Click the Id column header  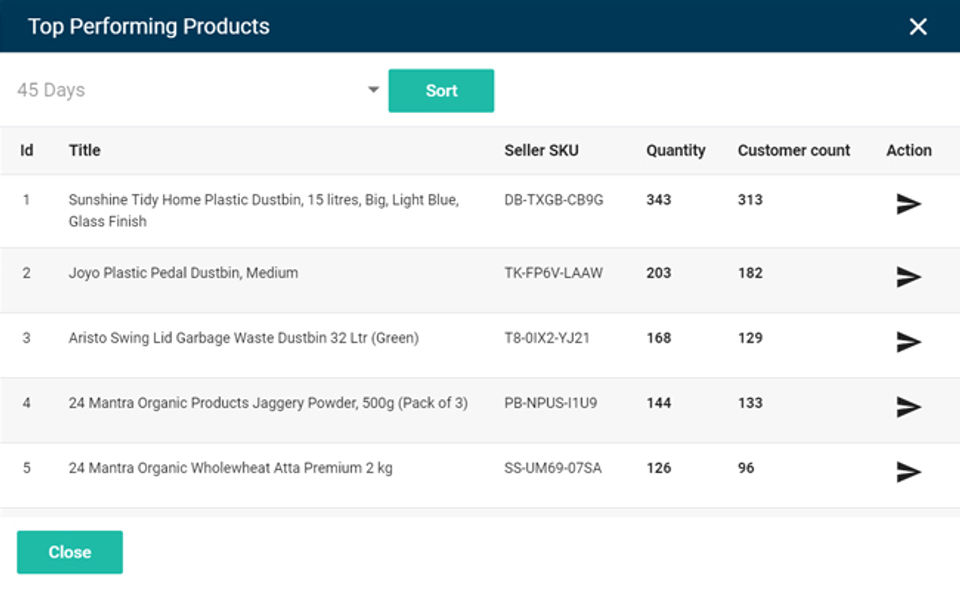(x=27, y=150)
